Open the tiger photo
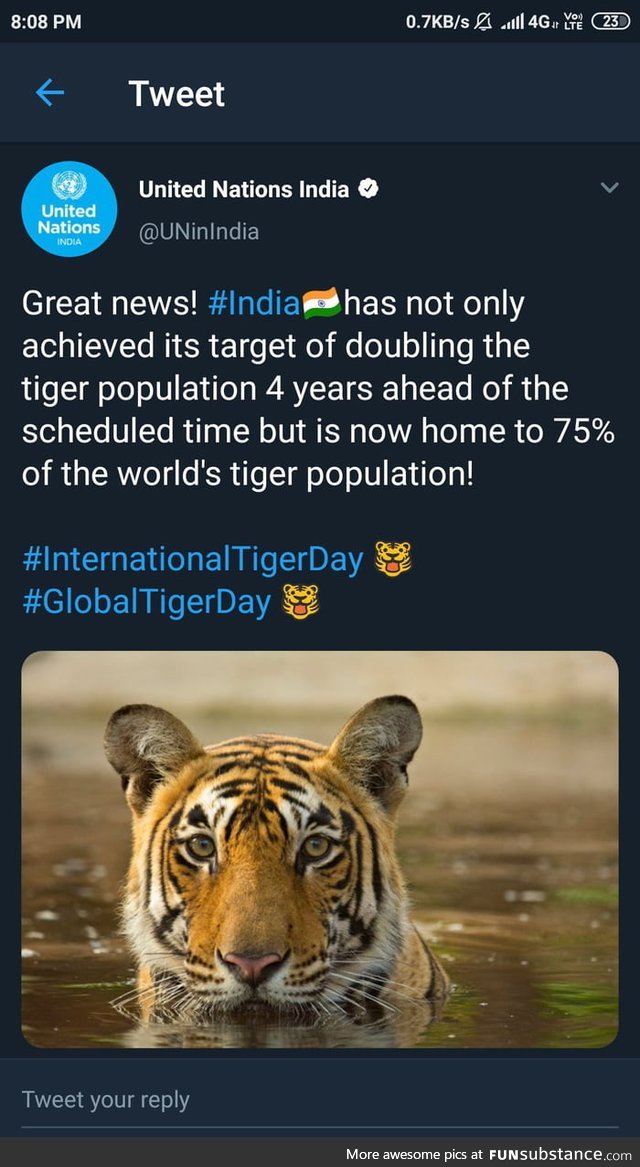This screenshot has width=640, height=1167. [x=320, y=849]
